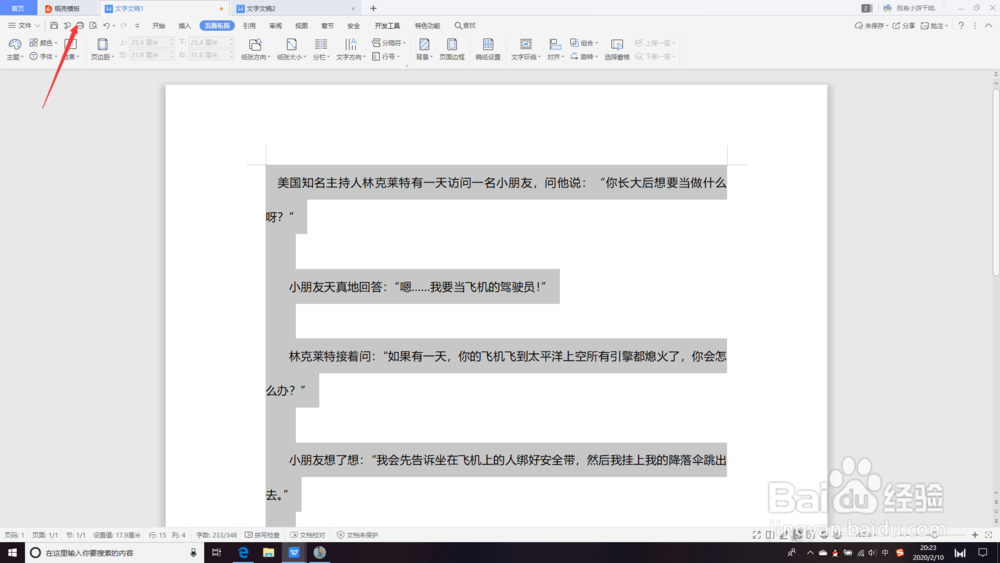Switch to the 插入 Insert ribbon tab

tap(184, 26)
